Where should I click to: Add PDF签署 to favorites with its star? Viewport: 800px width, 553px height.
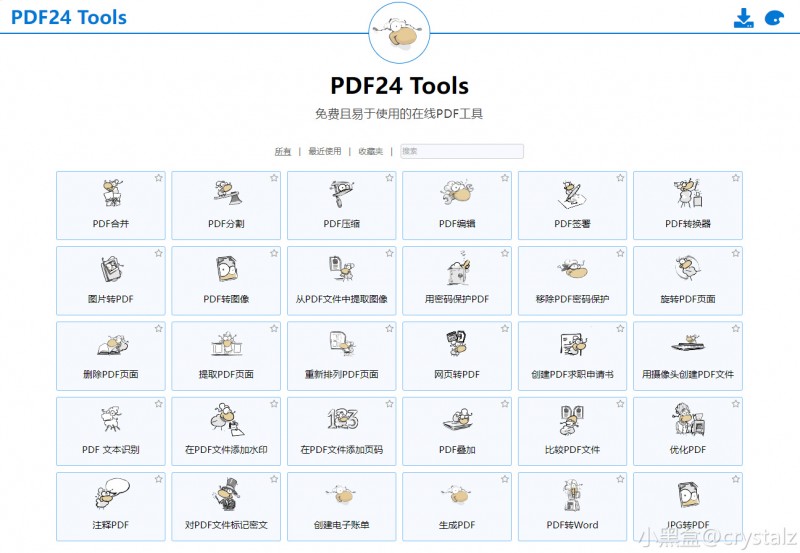[620, 178]
